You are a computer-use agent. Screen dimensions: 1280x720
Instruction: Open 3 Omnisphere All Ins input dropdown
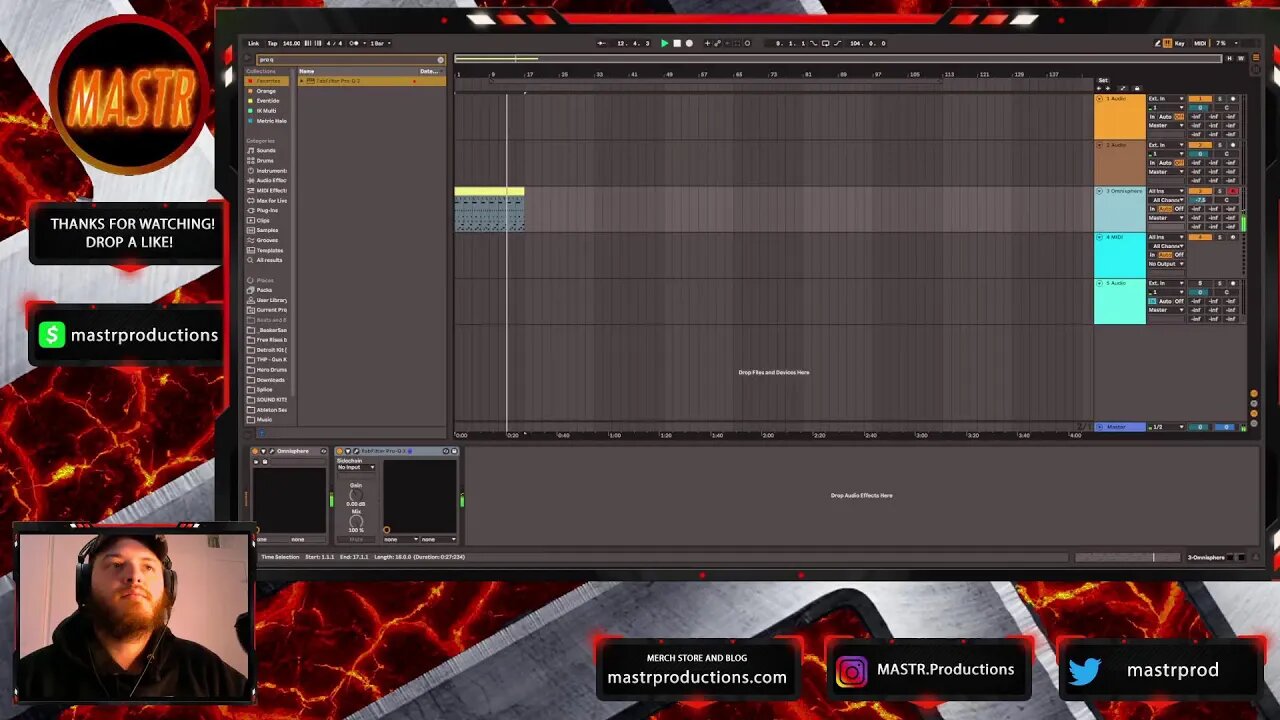point(1166,191)
